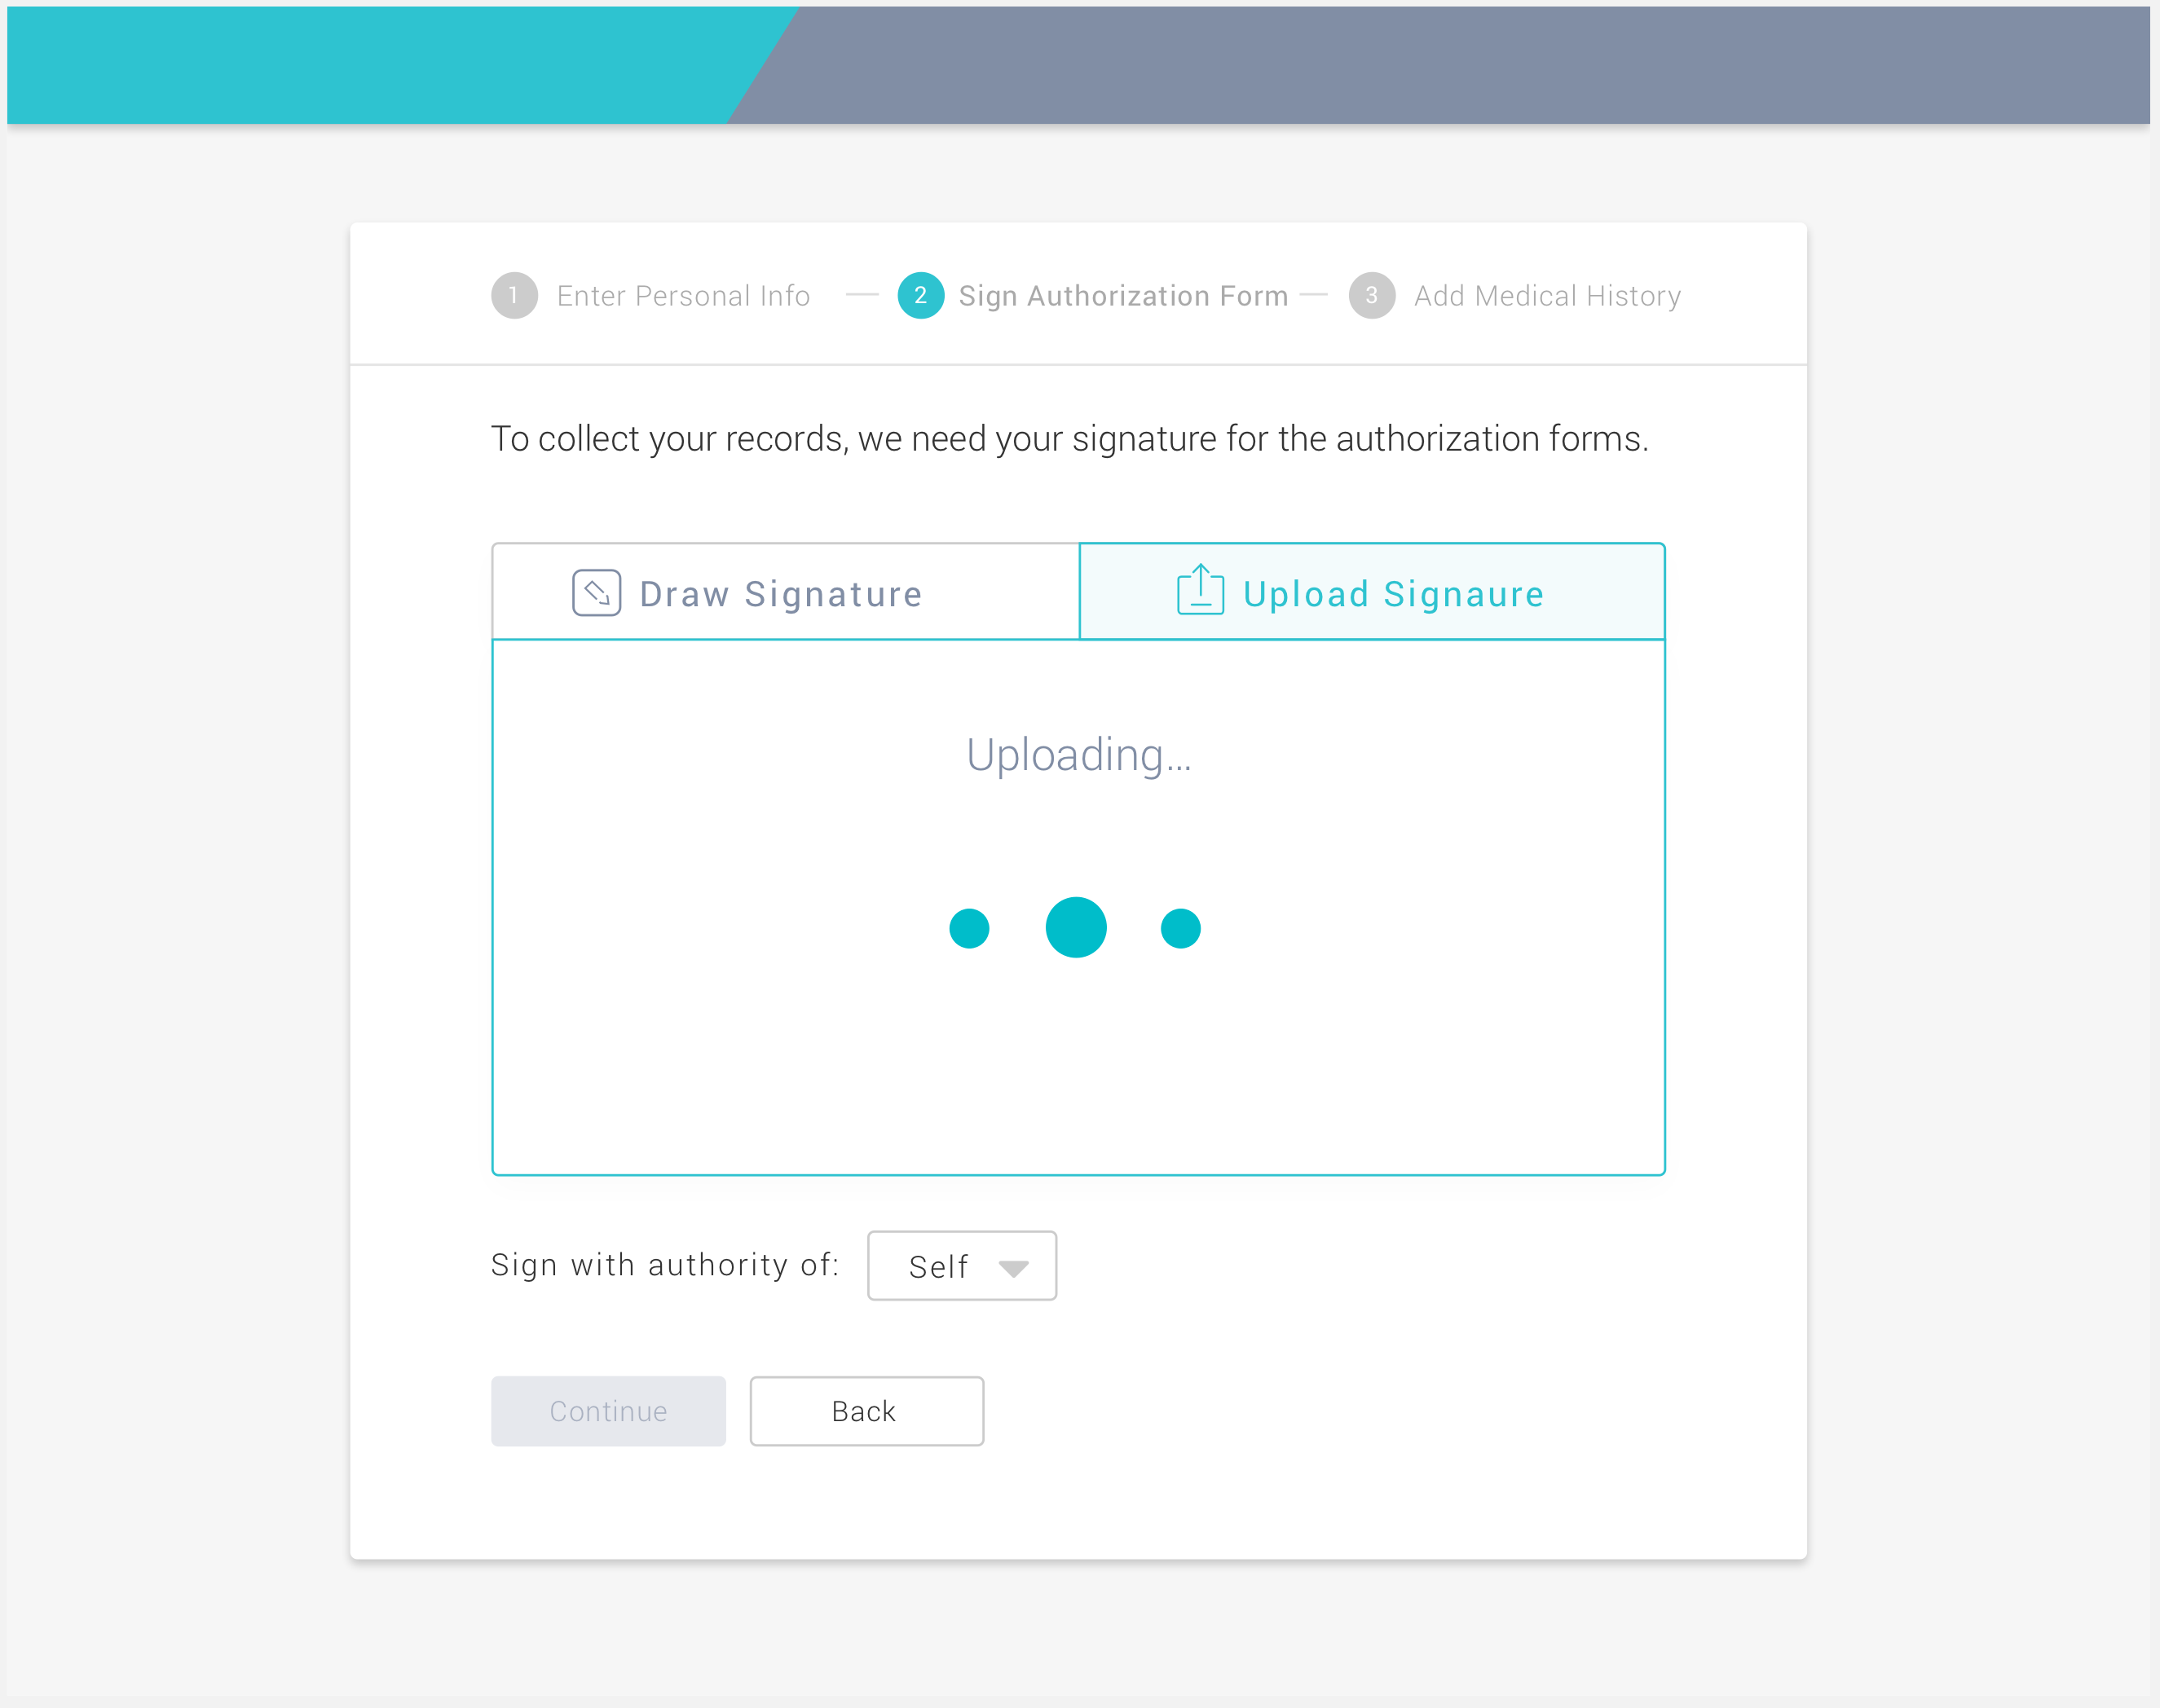
Task: Click step 1 circle indicator
Action: coord(514,295)
